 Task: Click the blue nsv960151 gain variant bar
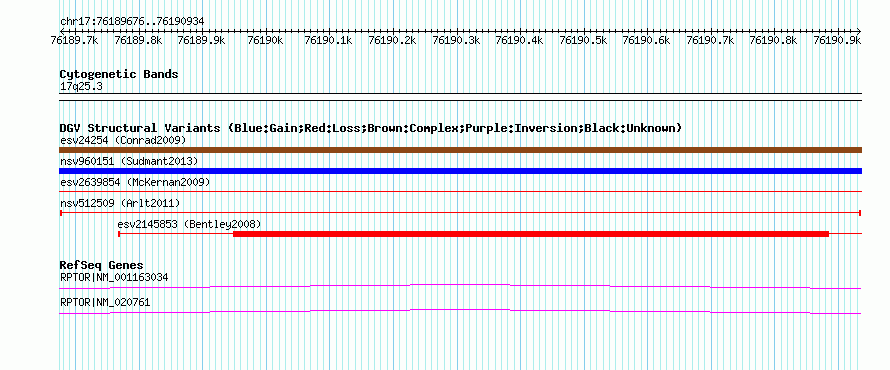tap(460, 171)
